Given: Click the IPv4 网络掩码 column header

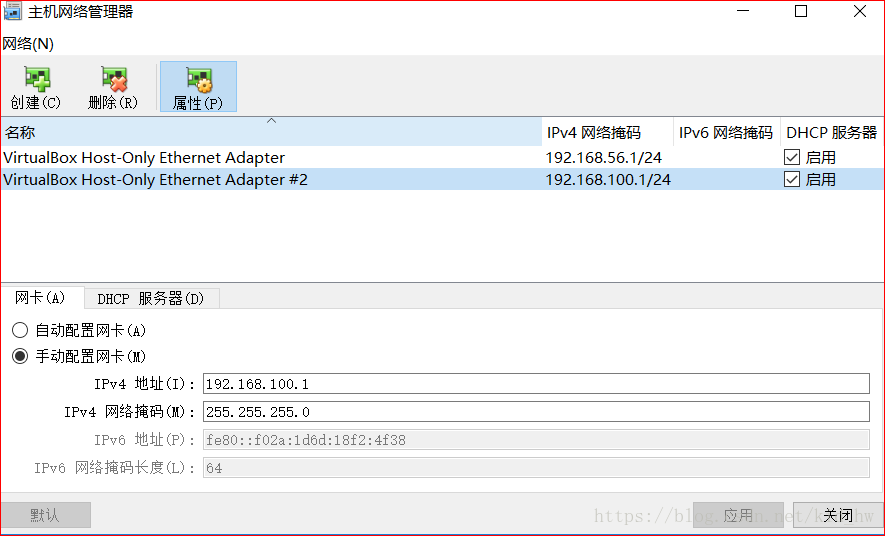Looking at the screenshot, I should click(608, 132).
